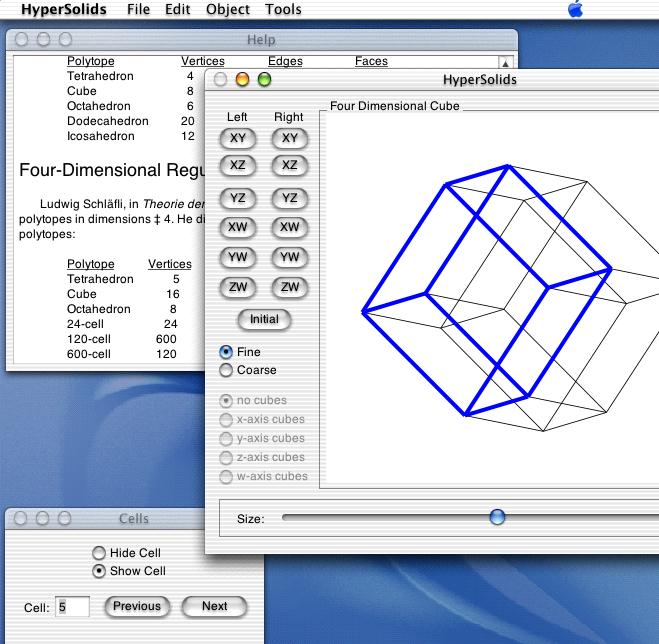659x644 pixels.
Task: Click the Left YZ rotation button
Action: 237,198
